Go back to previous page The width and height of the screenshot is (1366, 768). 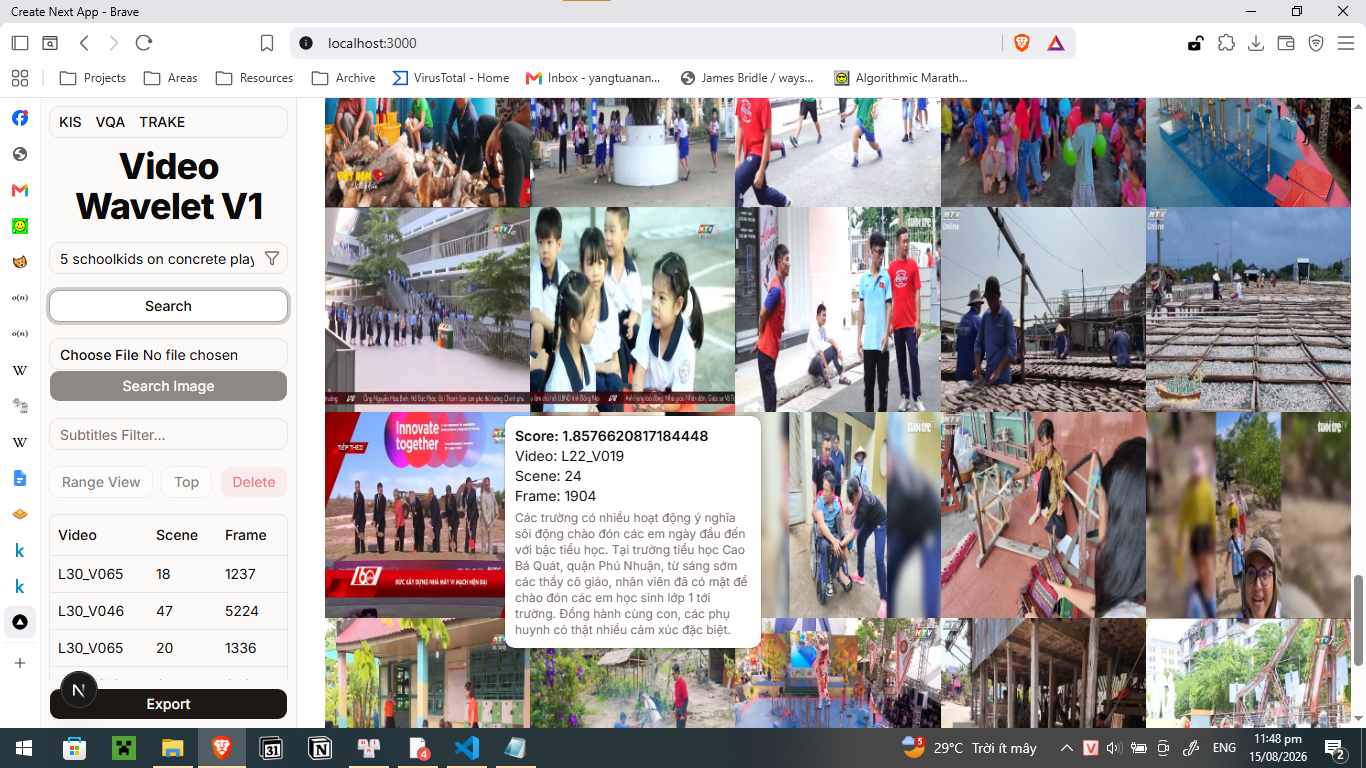(84, 43)
